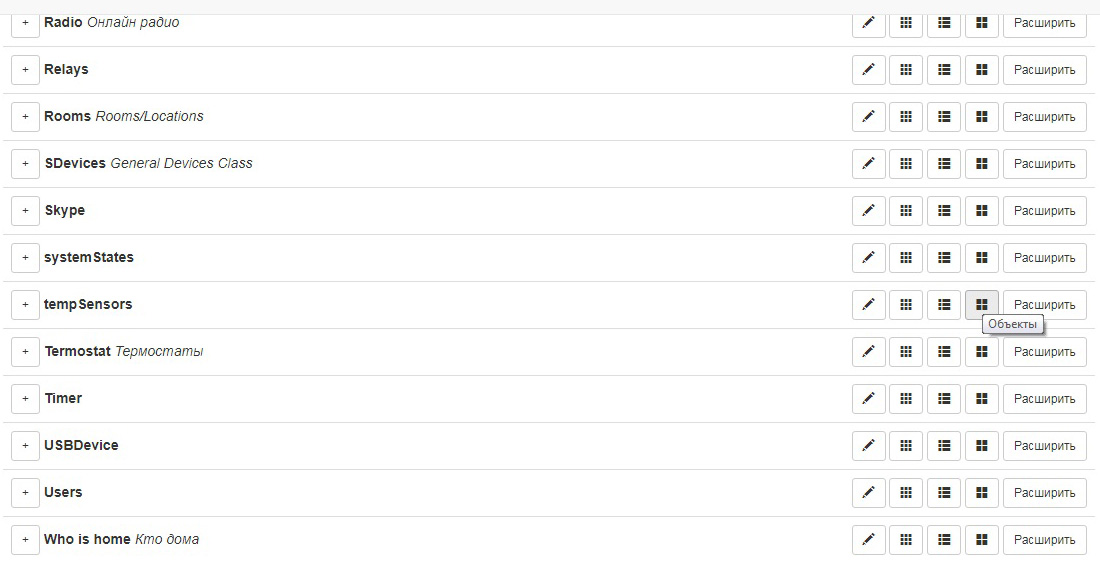Click Расширить button in Termostat row
Image resolution: width=1100 pixels, height=564 pixels.
pos(1044,352)
